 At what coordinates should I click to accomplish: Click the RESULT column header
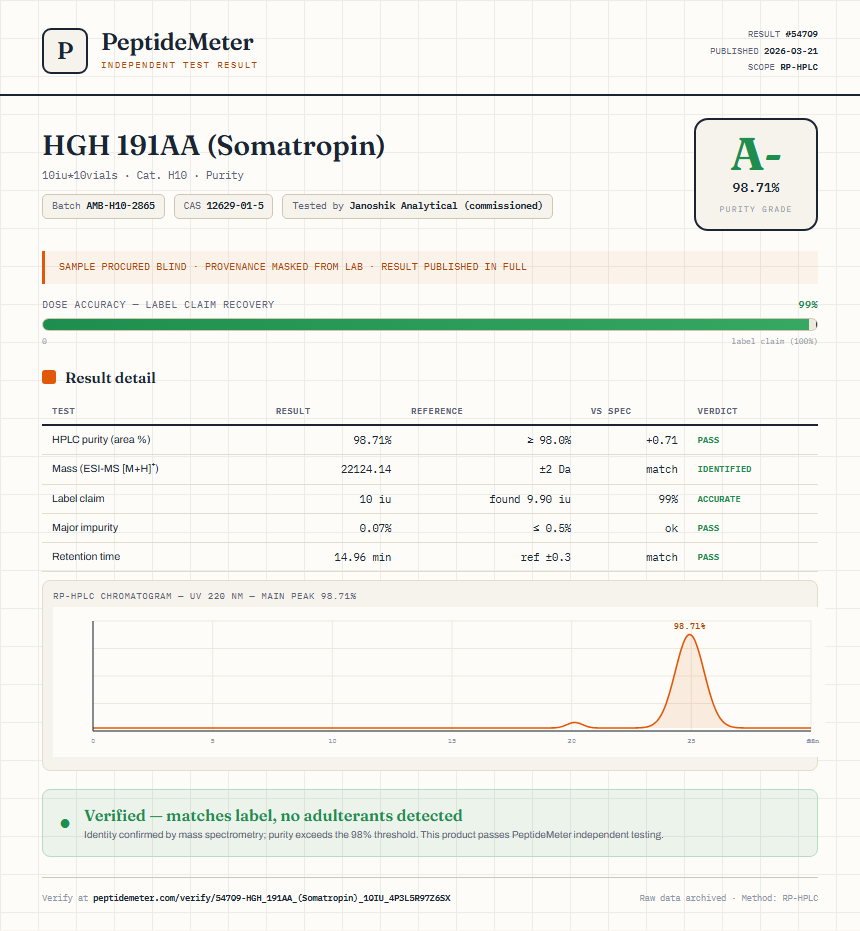click(293, 411)
